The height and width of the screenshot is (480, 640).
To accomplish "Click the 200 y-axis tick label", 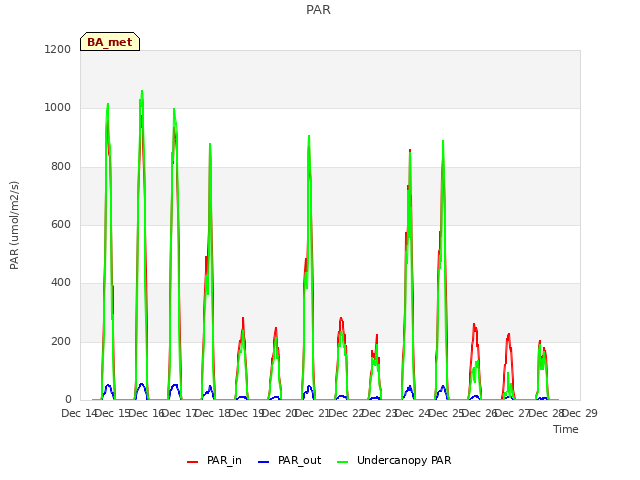I will click(61, 341).
